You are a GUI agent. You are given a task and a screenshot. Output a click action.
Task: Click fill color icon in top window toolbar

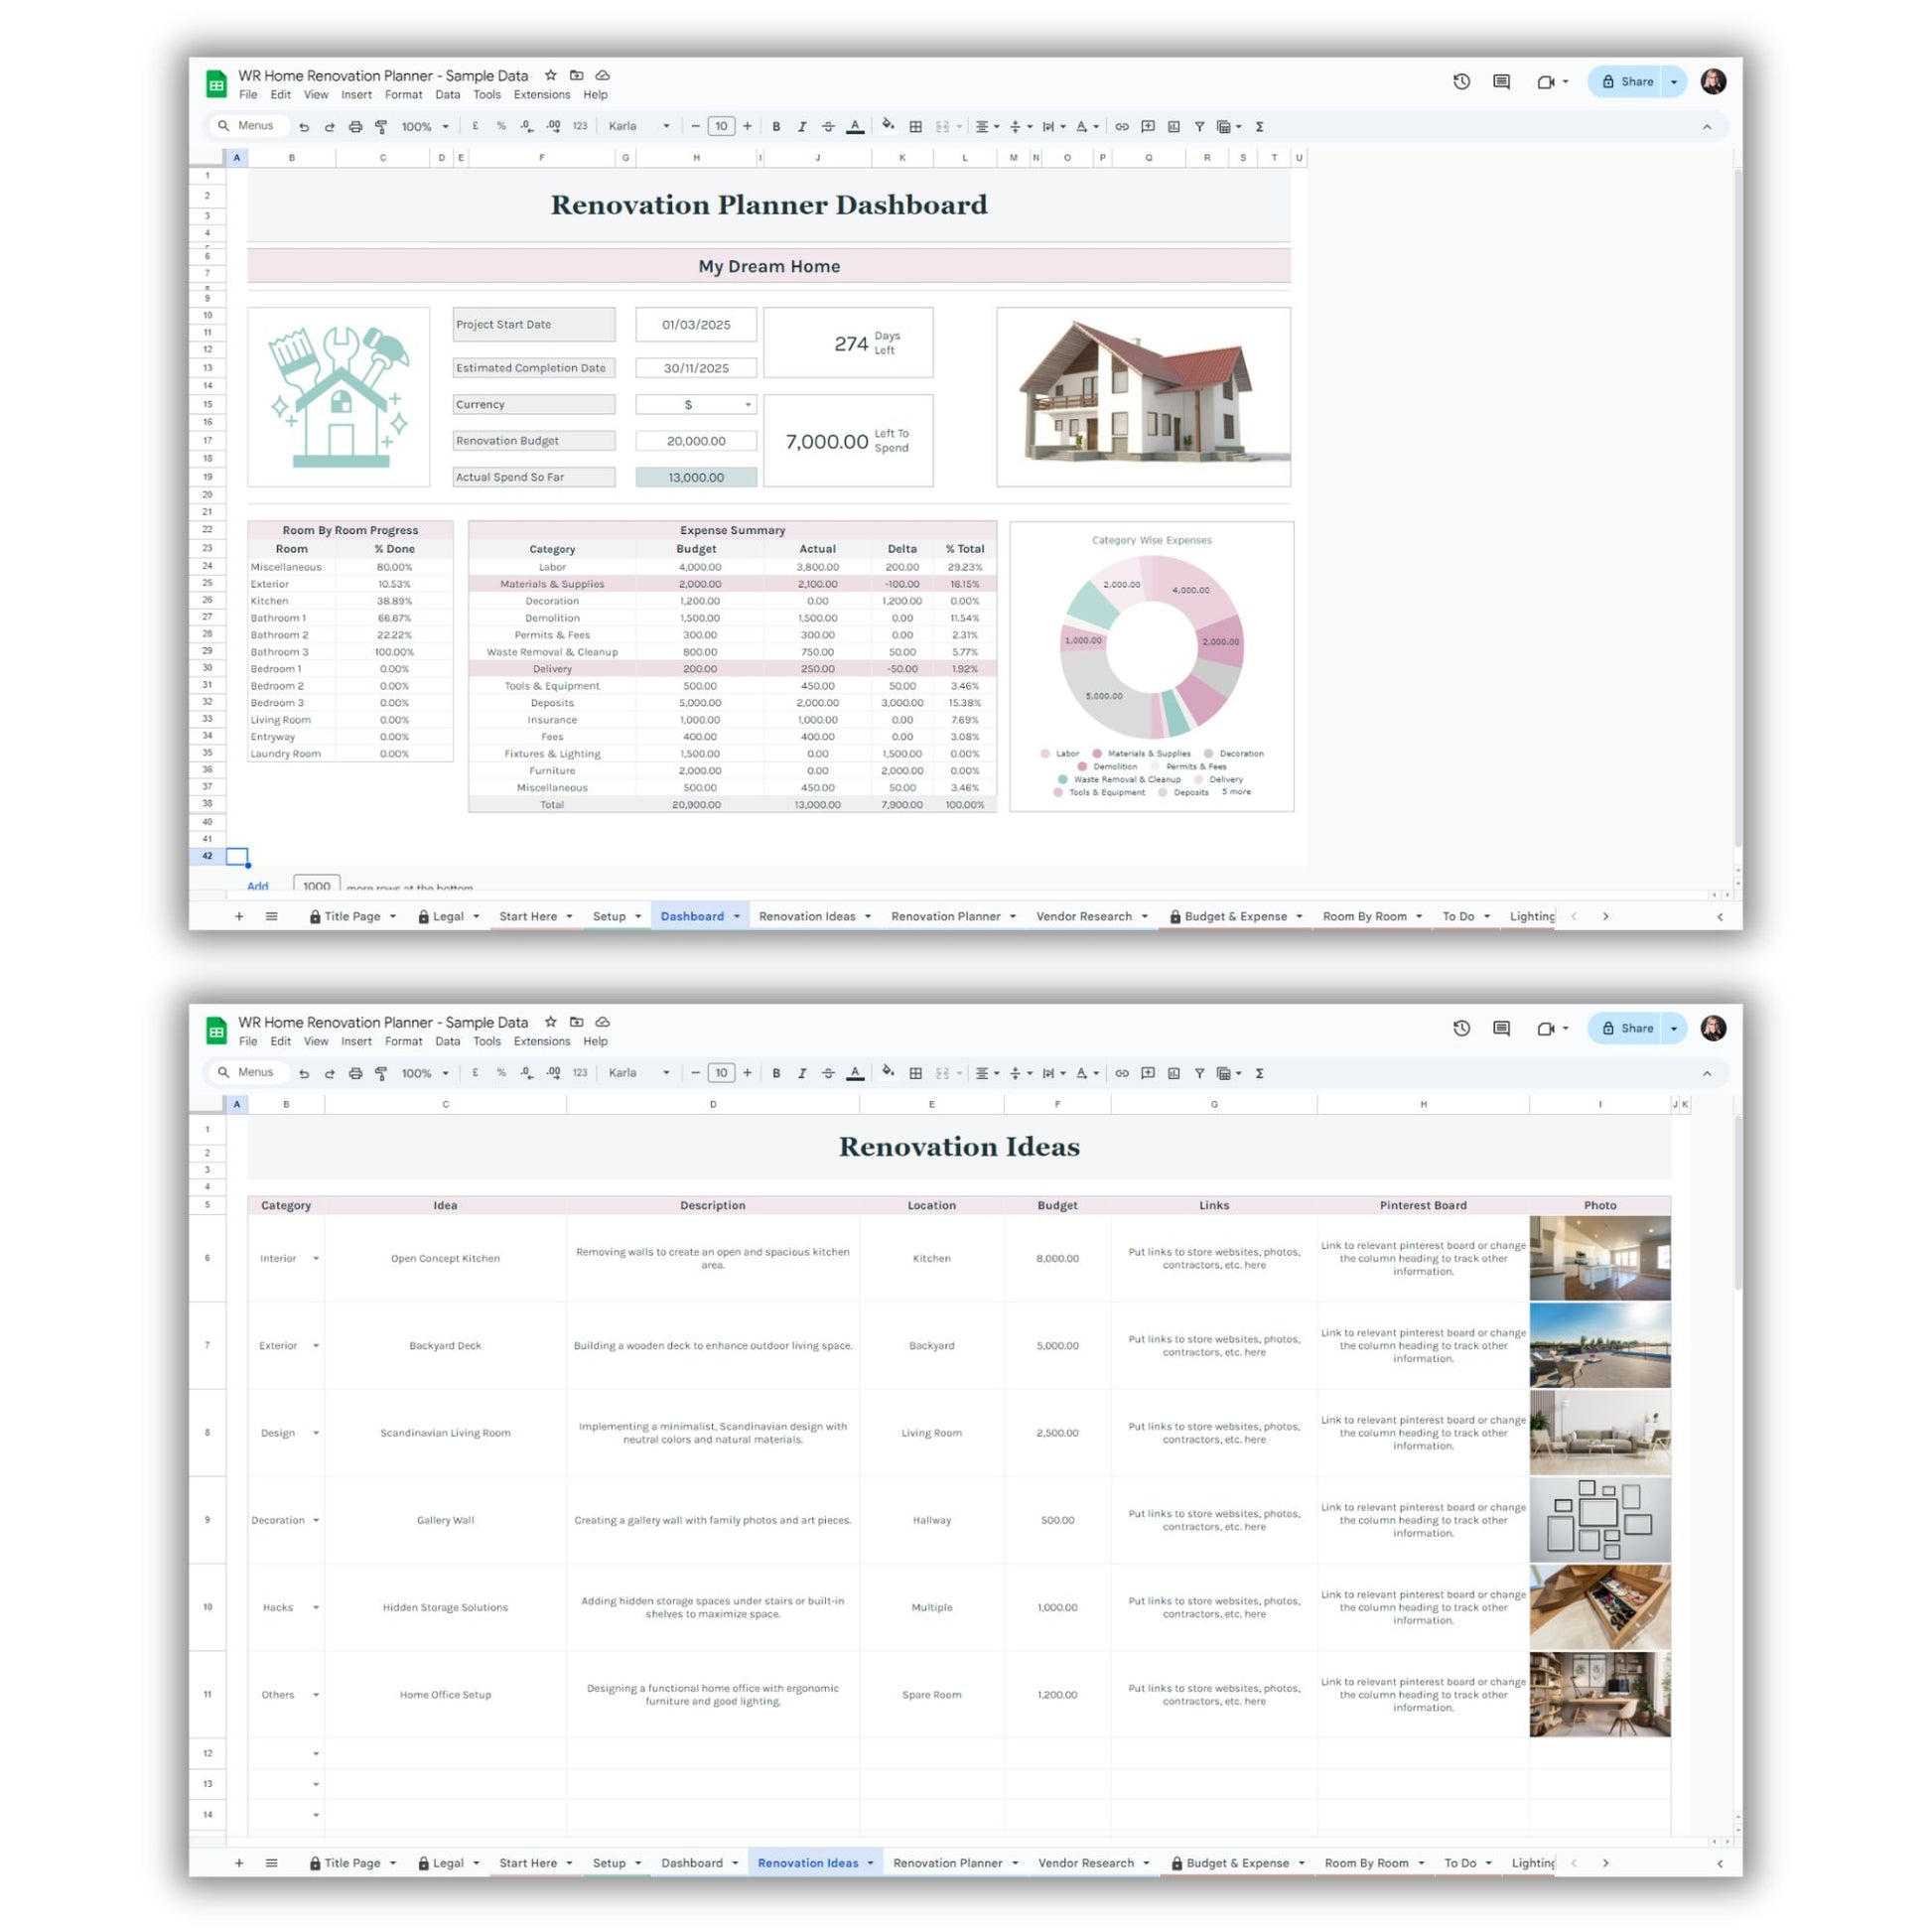887,126
